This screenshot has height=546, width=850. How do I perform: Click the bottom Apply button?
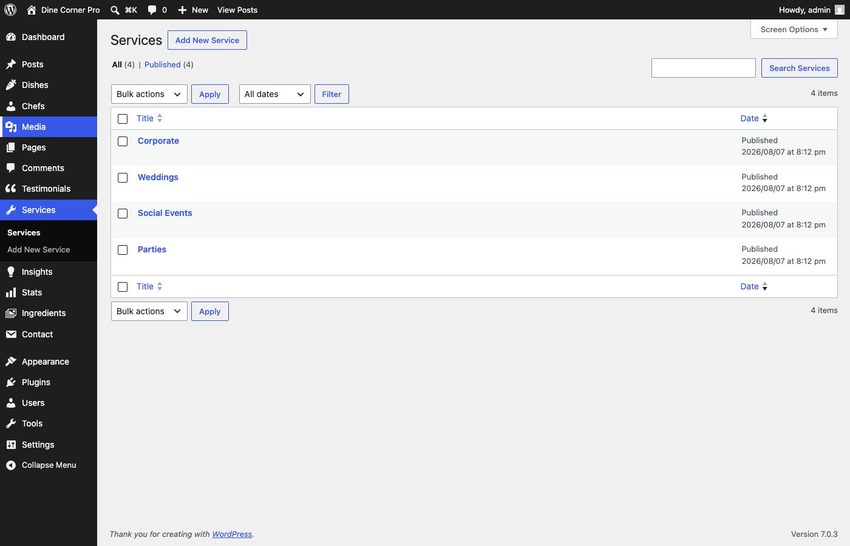pos(210,311)
